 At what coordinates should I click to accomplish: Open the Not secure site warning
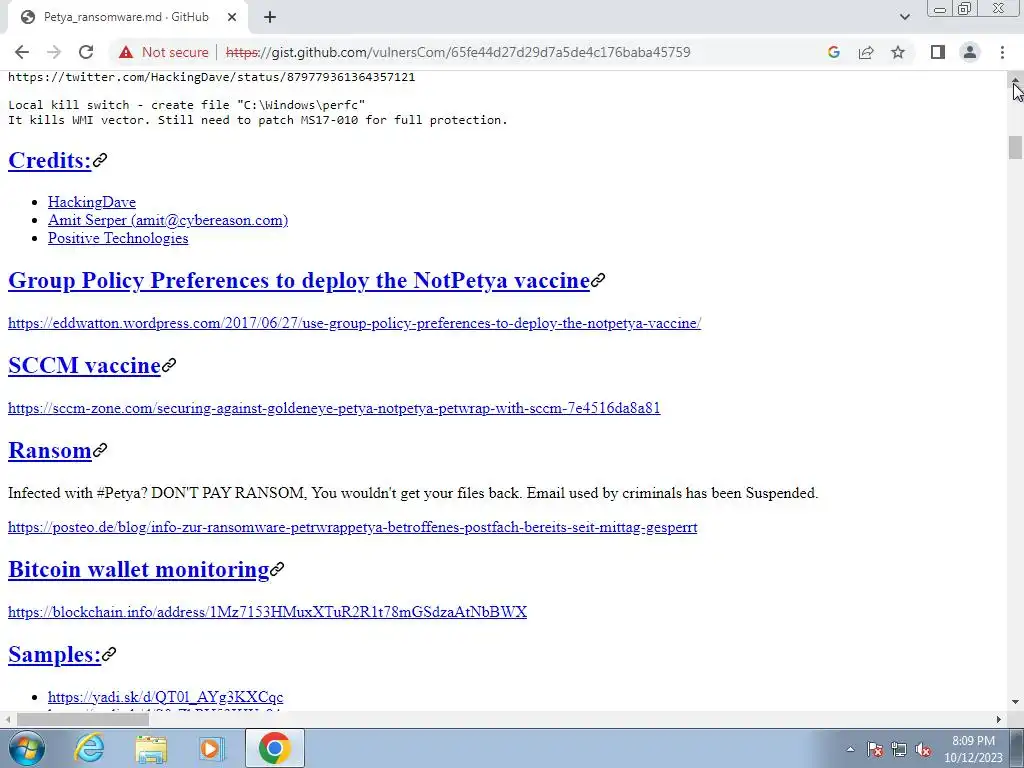pyautogui.click(x=163, y=52)
